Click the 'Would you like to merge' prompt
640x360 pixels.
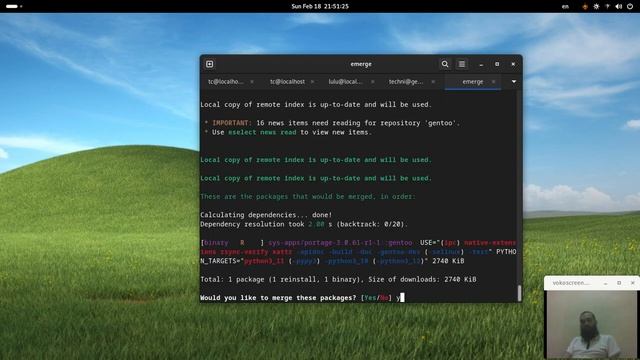pyautogui.click(x=278, y=298)
